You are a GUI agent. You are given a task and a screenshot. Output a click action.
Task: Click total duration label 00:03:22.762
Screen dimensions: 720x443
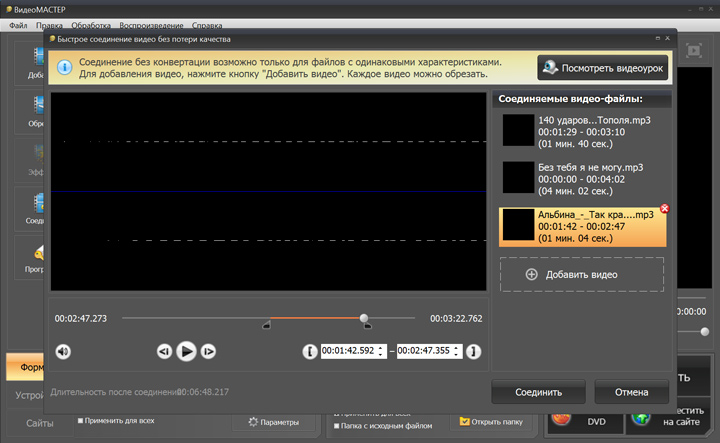pos(456,319)
